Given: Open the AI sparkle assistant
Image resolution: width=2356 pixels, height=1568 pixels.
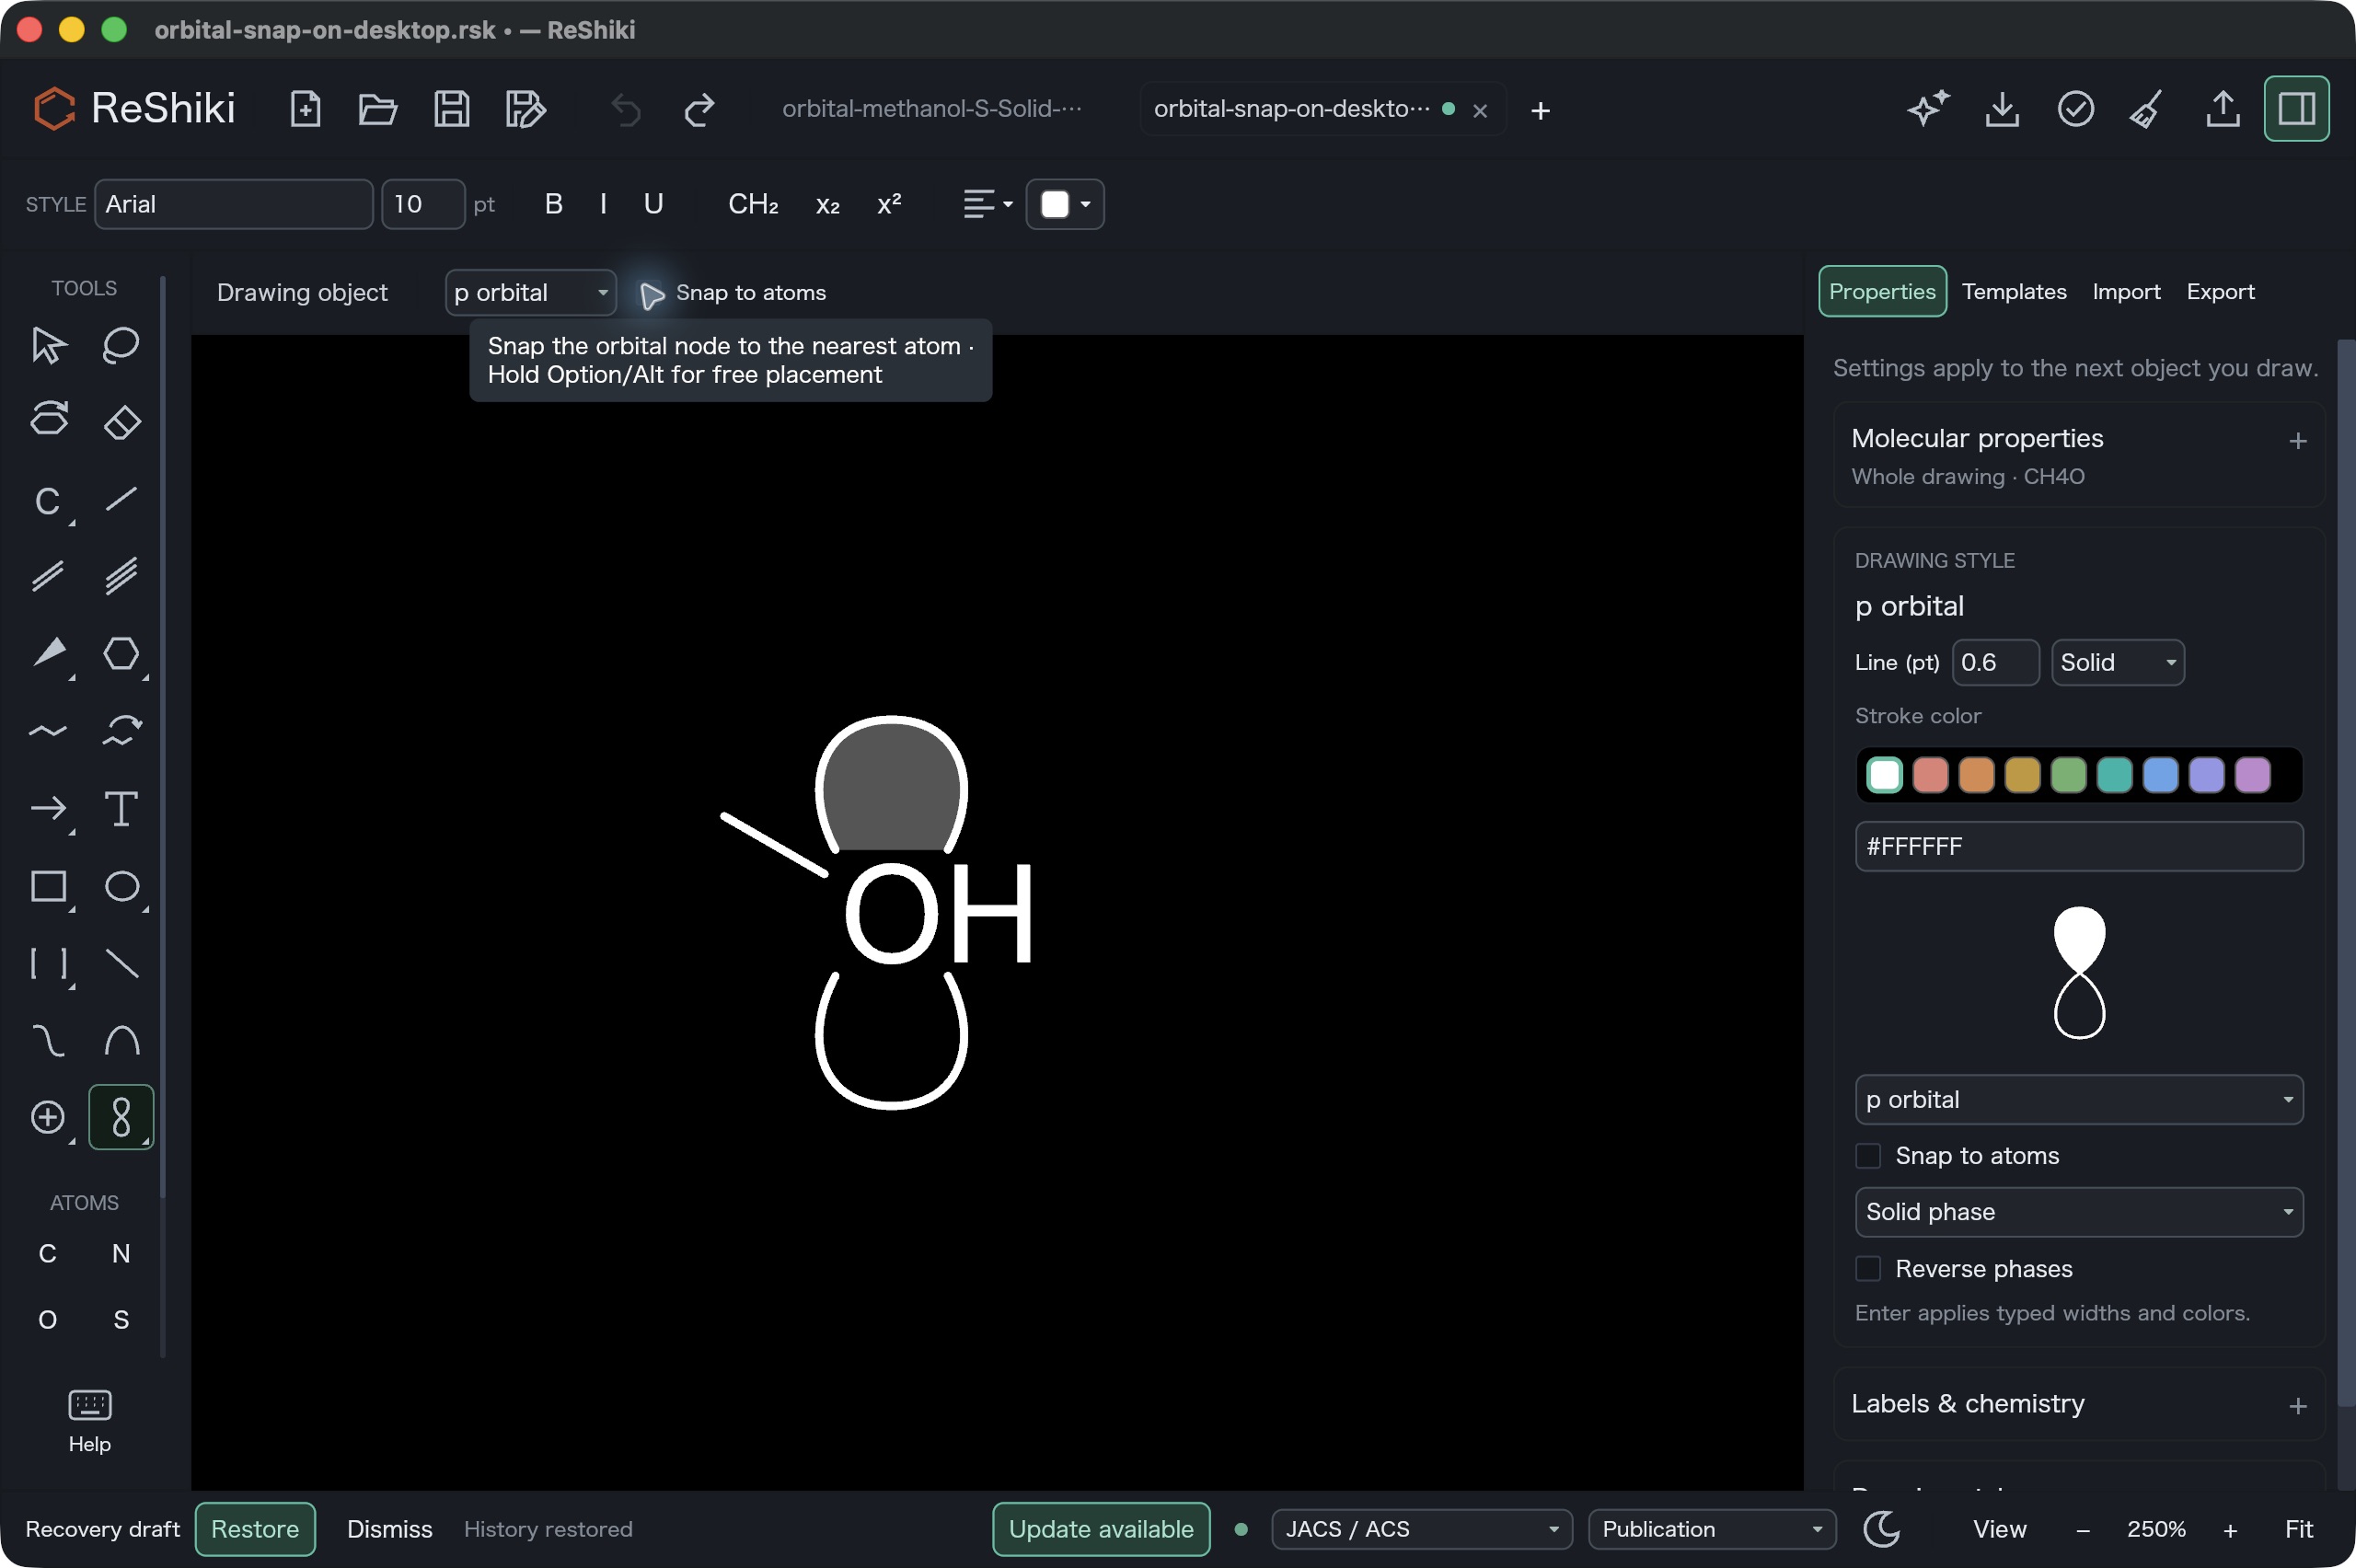Looking at the screenshot, I should click(1928, 109).
